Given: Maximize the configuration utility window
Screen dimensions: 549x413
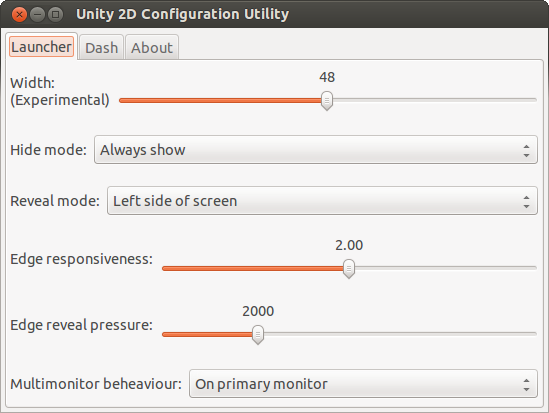Looking at the screenshot, I should click(55, 15).
